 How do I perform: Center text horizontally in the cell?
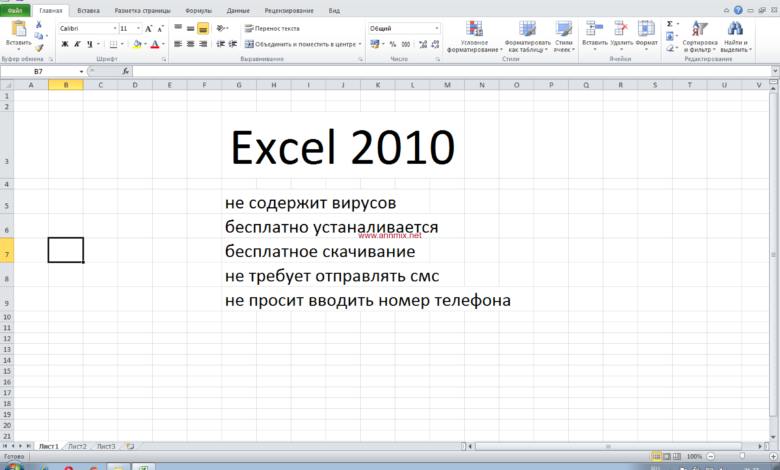[x=191, y=44]
